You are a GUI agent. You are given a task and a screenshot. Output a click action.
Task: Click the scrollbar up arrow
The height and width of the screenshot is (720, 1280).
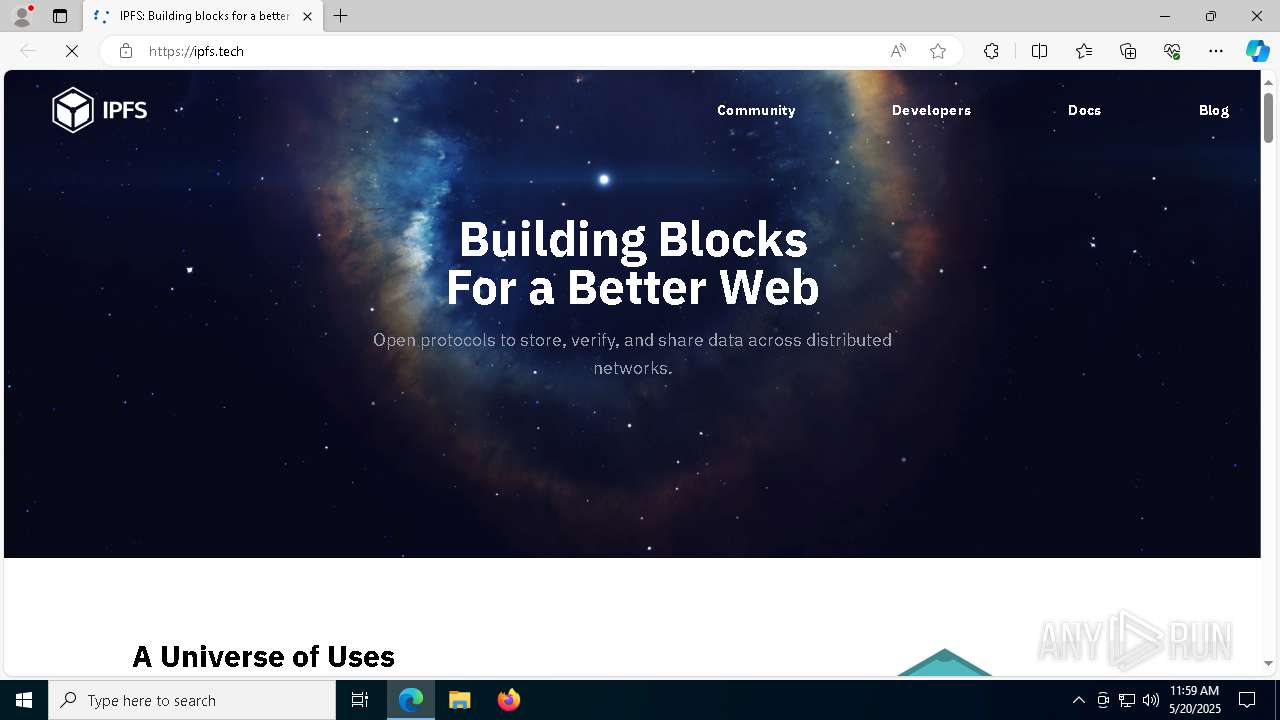click(1268, 81)
